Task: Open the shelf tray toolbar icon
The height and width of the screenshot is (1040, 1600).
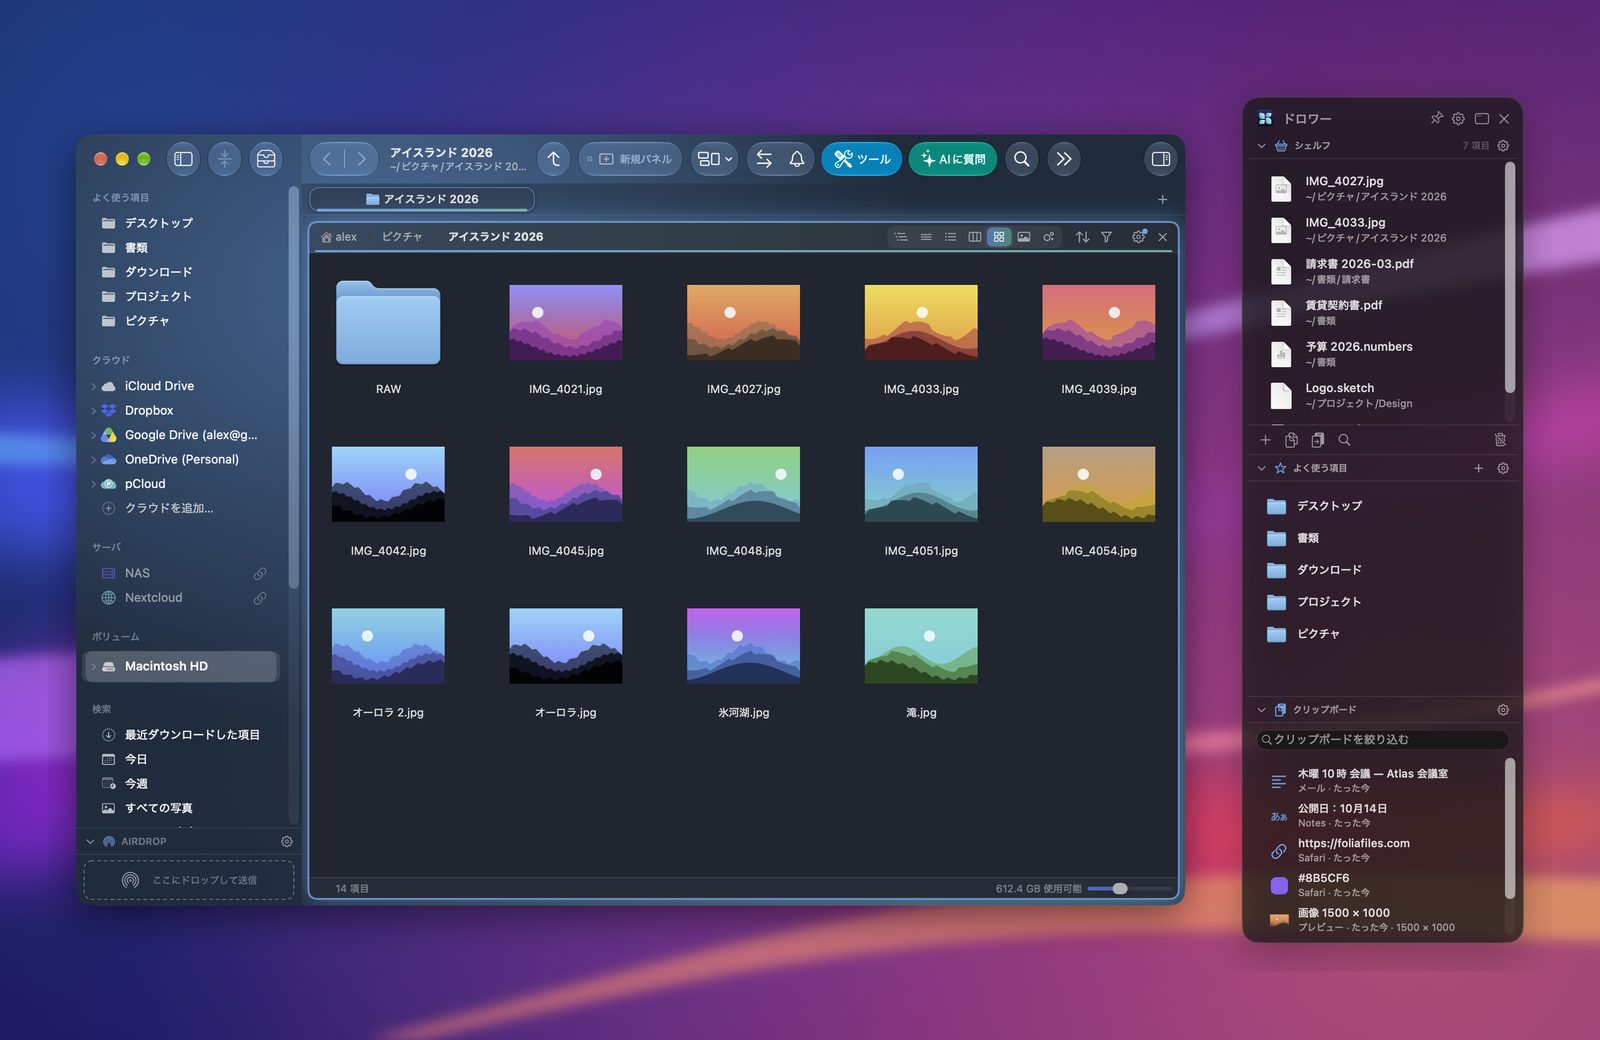Action: [x=266, y=159]
